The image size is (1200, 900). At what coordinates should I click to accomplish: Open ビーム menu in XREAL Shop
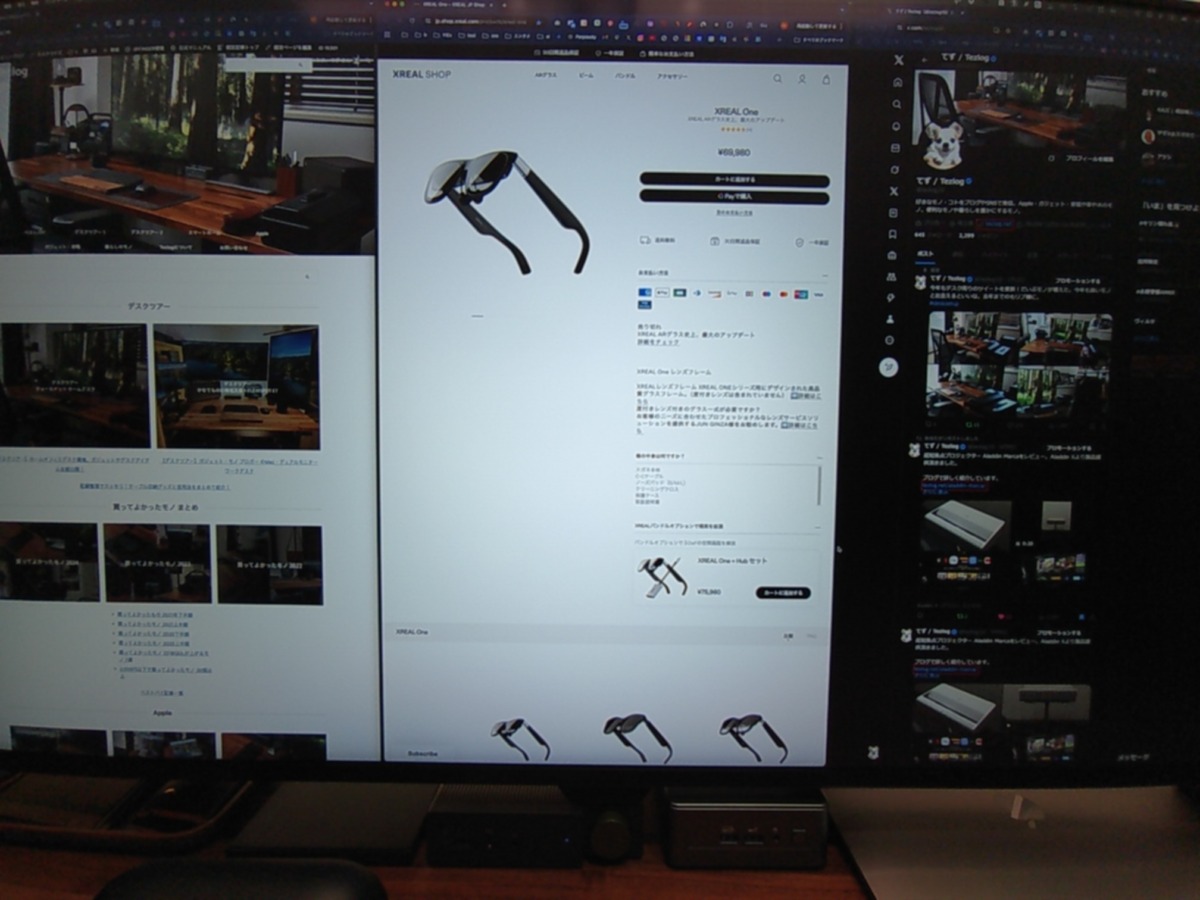click(586, 76)
